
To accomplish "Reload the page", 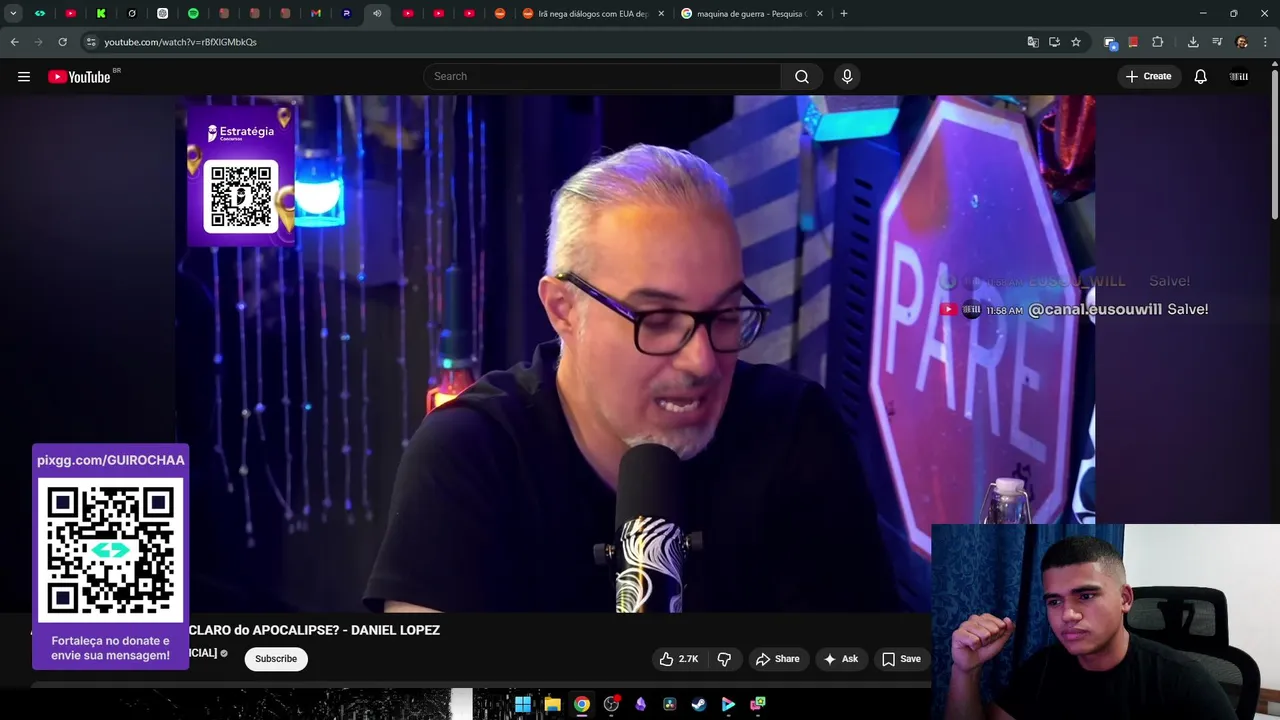I will (62, 42).
